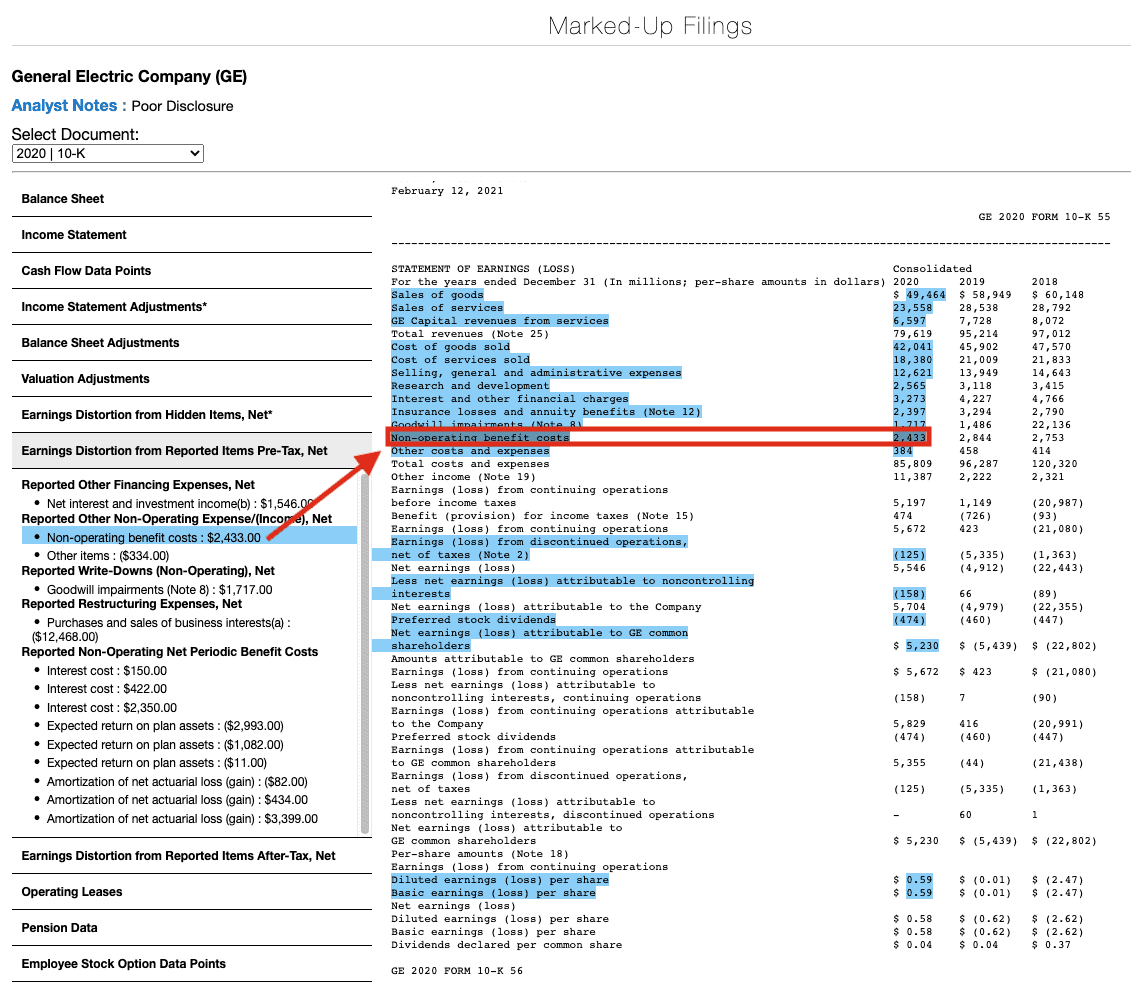Select Interest cost : $422.00 entry
The width and height of the screenshot is (1131, 987).
tap(107, 690)
